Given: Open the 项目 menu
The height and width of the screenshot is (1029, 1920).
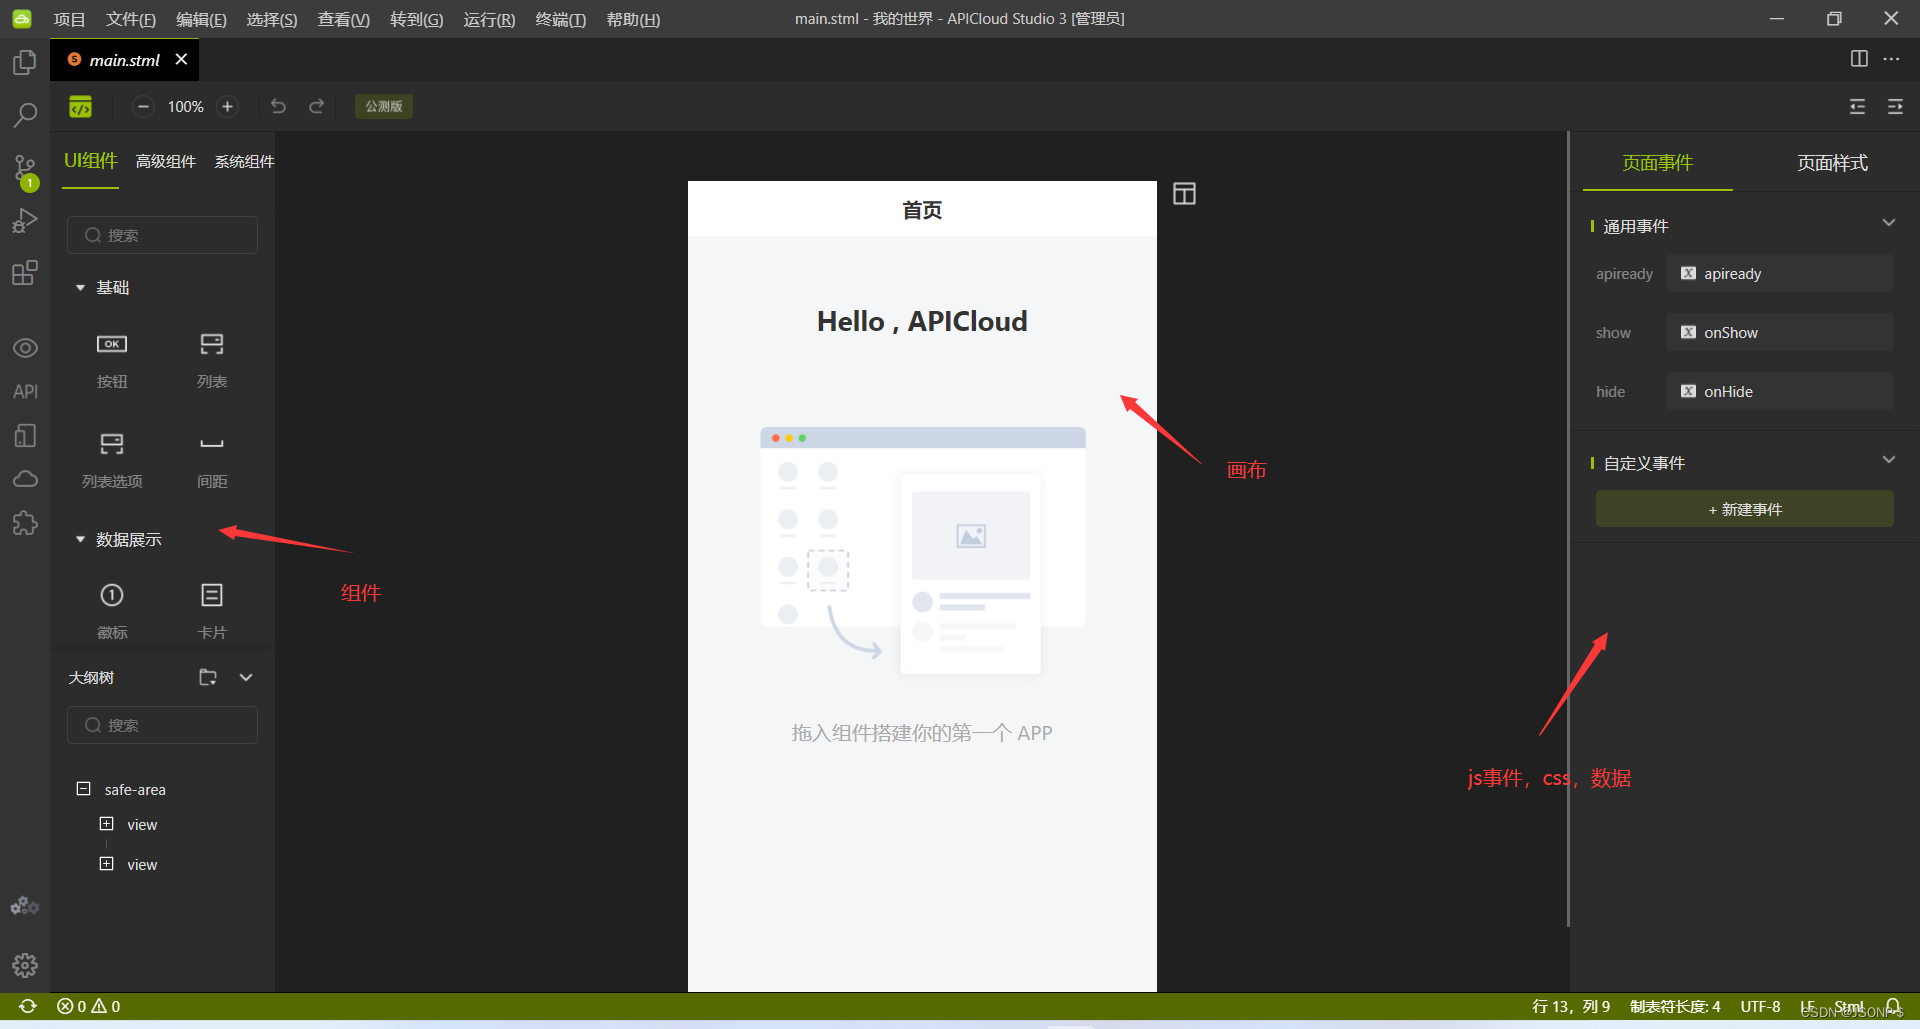Looking at the screenshot, I should (x=70, y=19).
